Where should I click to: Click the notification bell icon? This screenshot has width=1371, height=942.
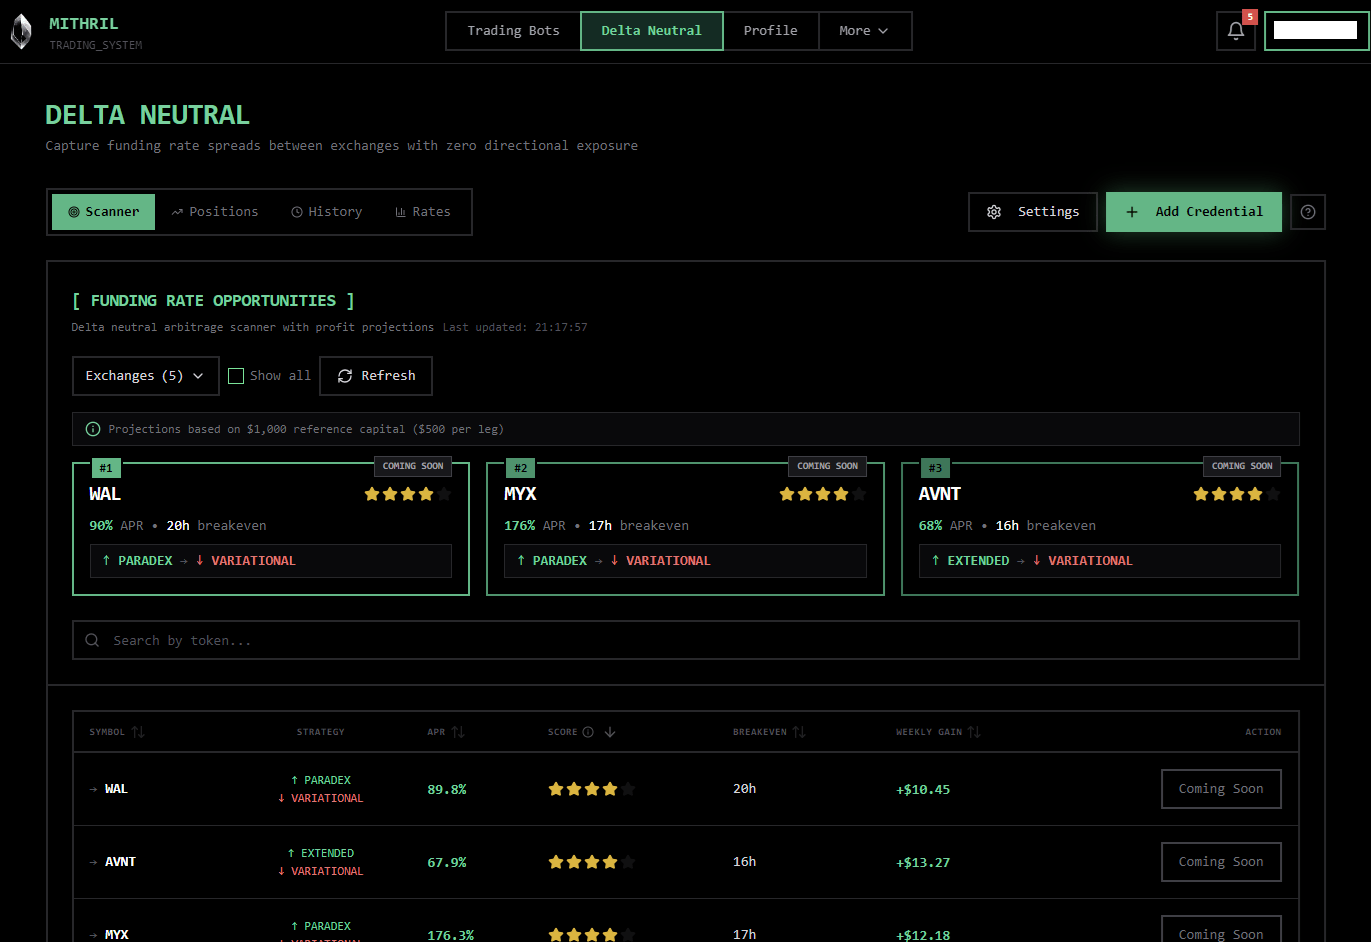[1235, 31]
